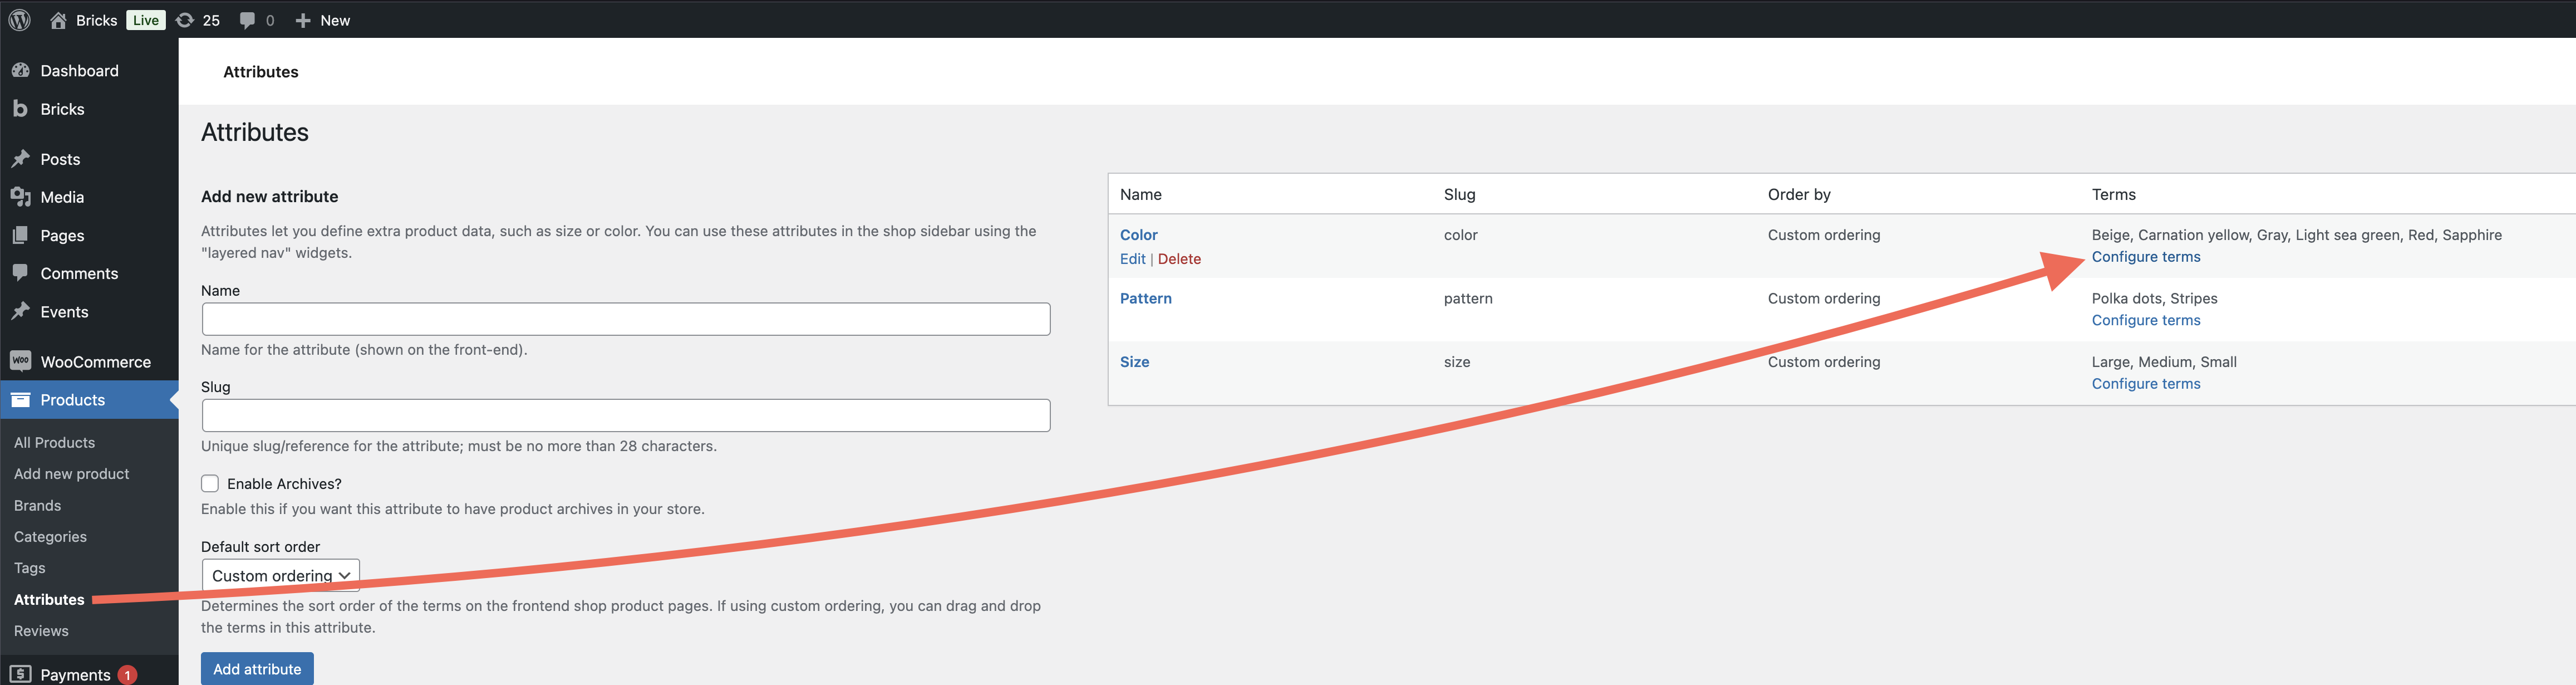Click the Delete link under Color

point(1179,259)
